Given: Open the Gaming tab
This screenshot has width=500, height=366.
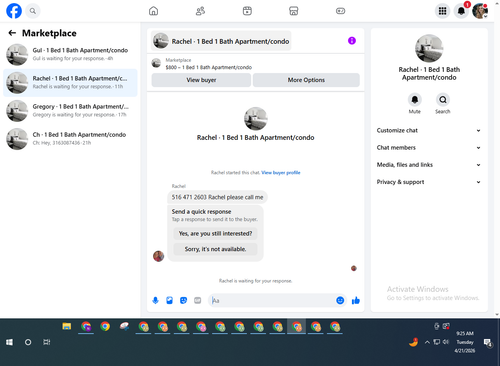Looking at the screenshot, I should 340,11.
